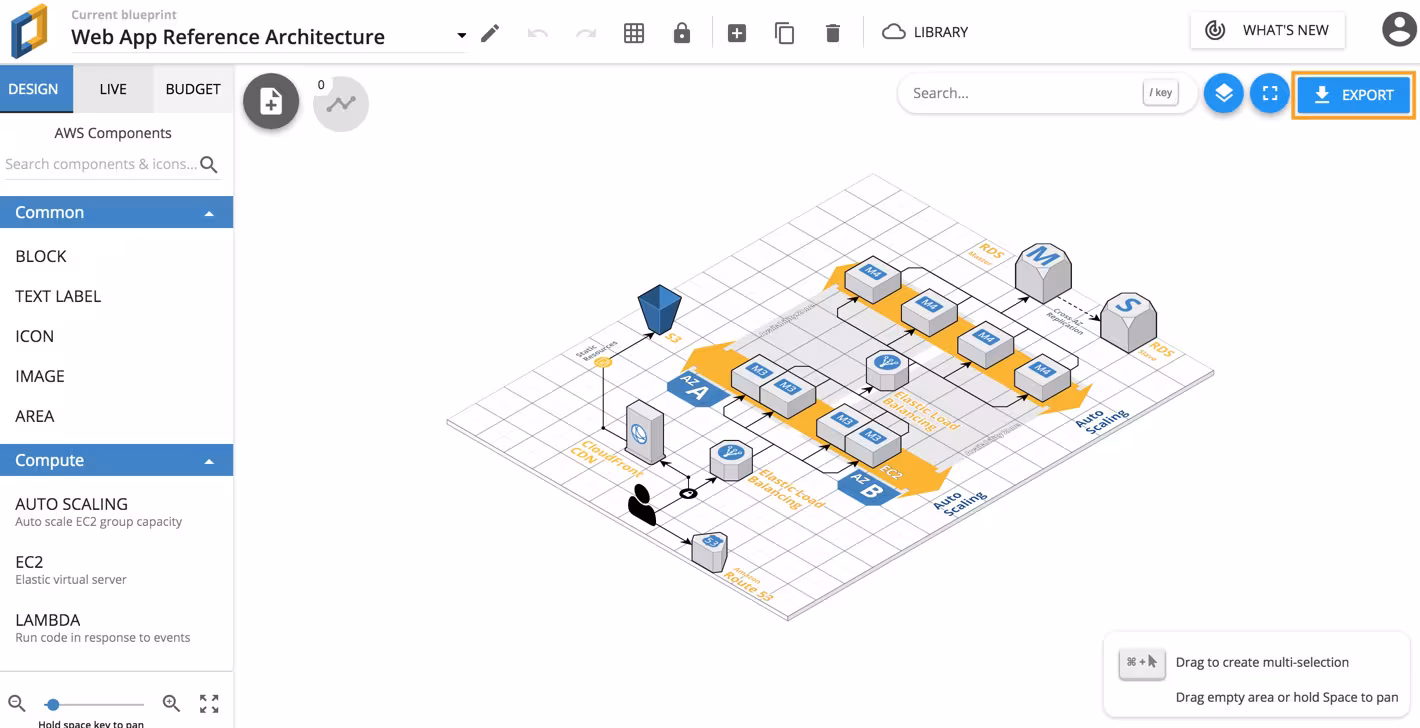Select the black users icon in diagram
This screenshot has height=728, width=1420.
641,505
